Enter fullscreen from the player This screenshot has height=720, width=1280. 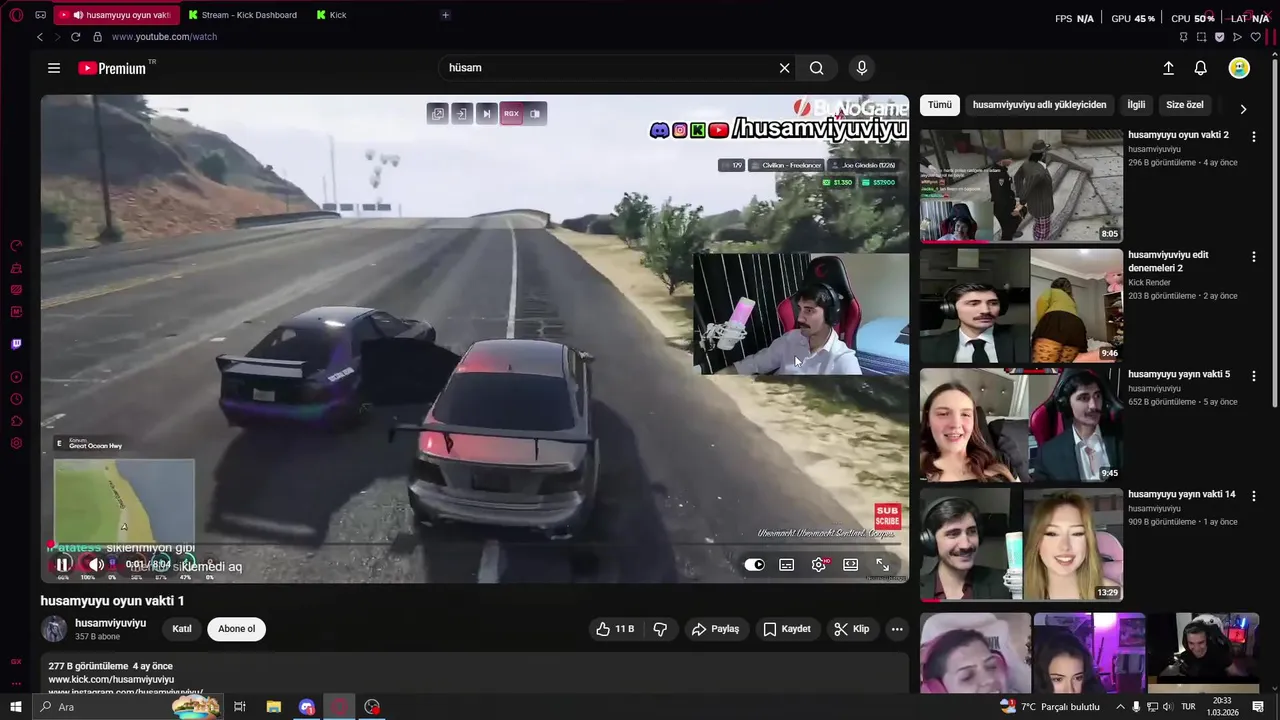(x=882, y=565)
